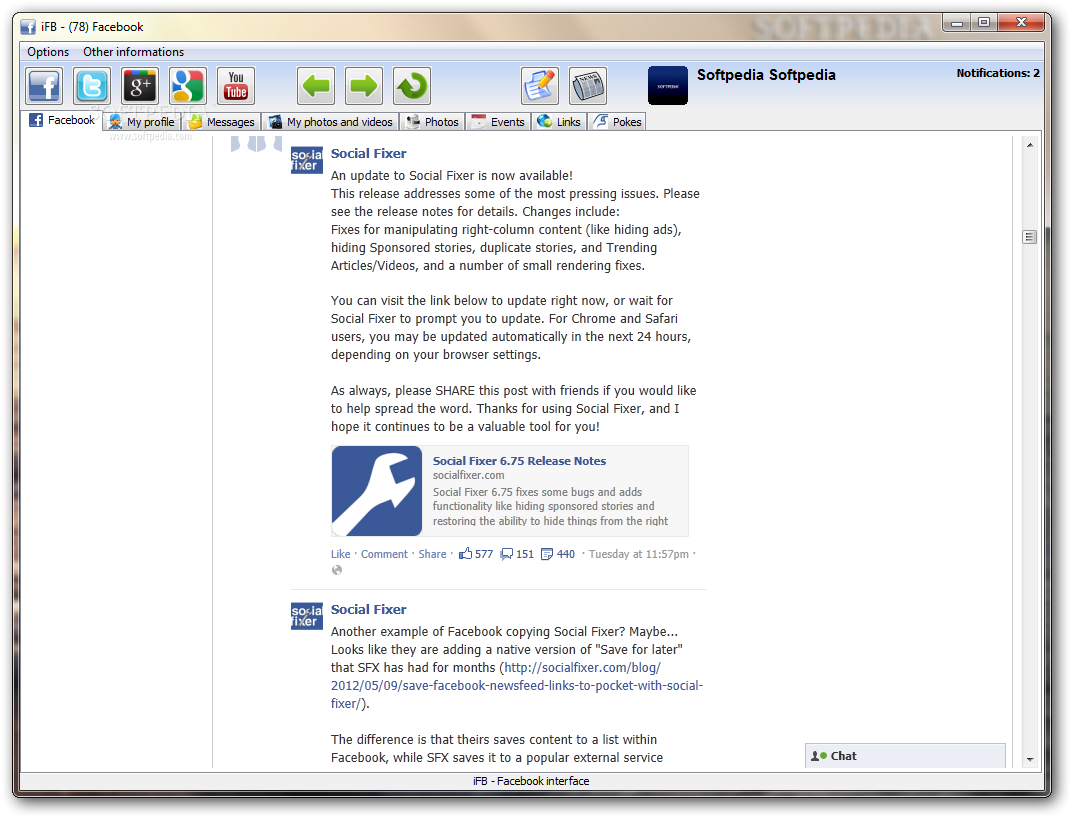This screenshot has width=1072, height=818.
Task: Switch to Messages tab
Action: [x=222, y=122]
